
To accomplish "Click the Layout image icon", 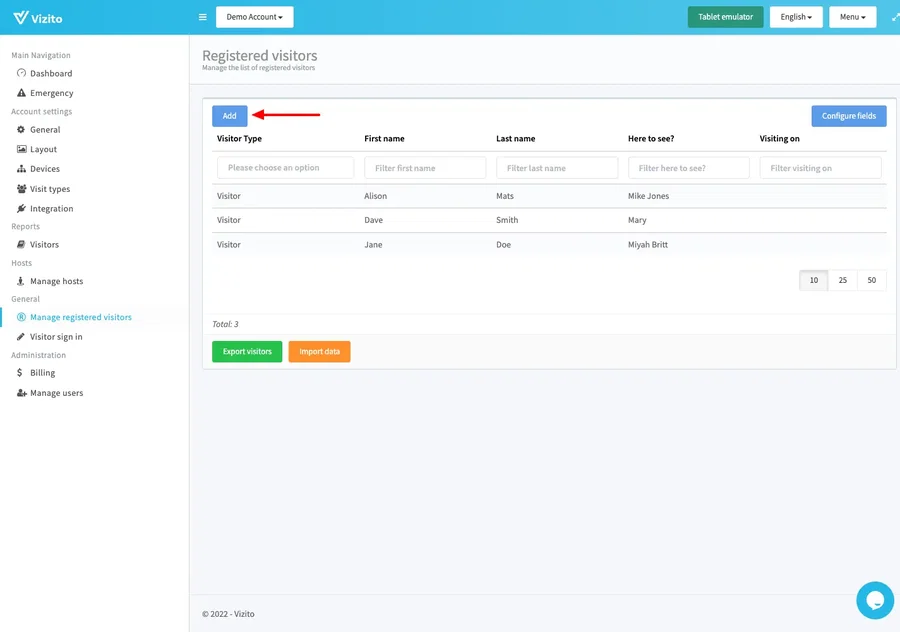I will pyautogui.click(x=21, y=149).
